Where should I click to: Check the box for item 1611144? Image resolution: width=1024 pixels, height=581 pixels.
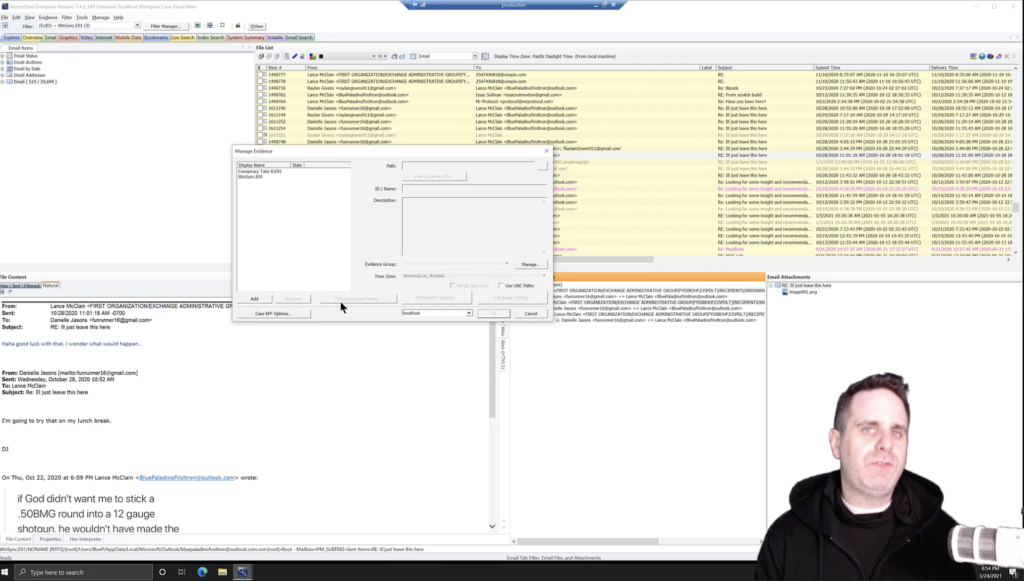262,115
